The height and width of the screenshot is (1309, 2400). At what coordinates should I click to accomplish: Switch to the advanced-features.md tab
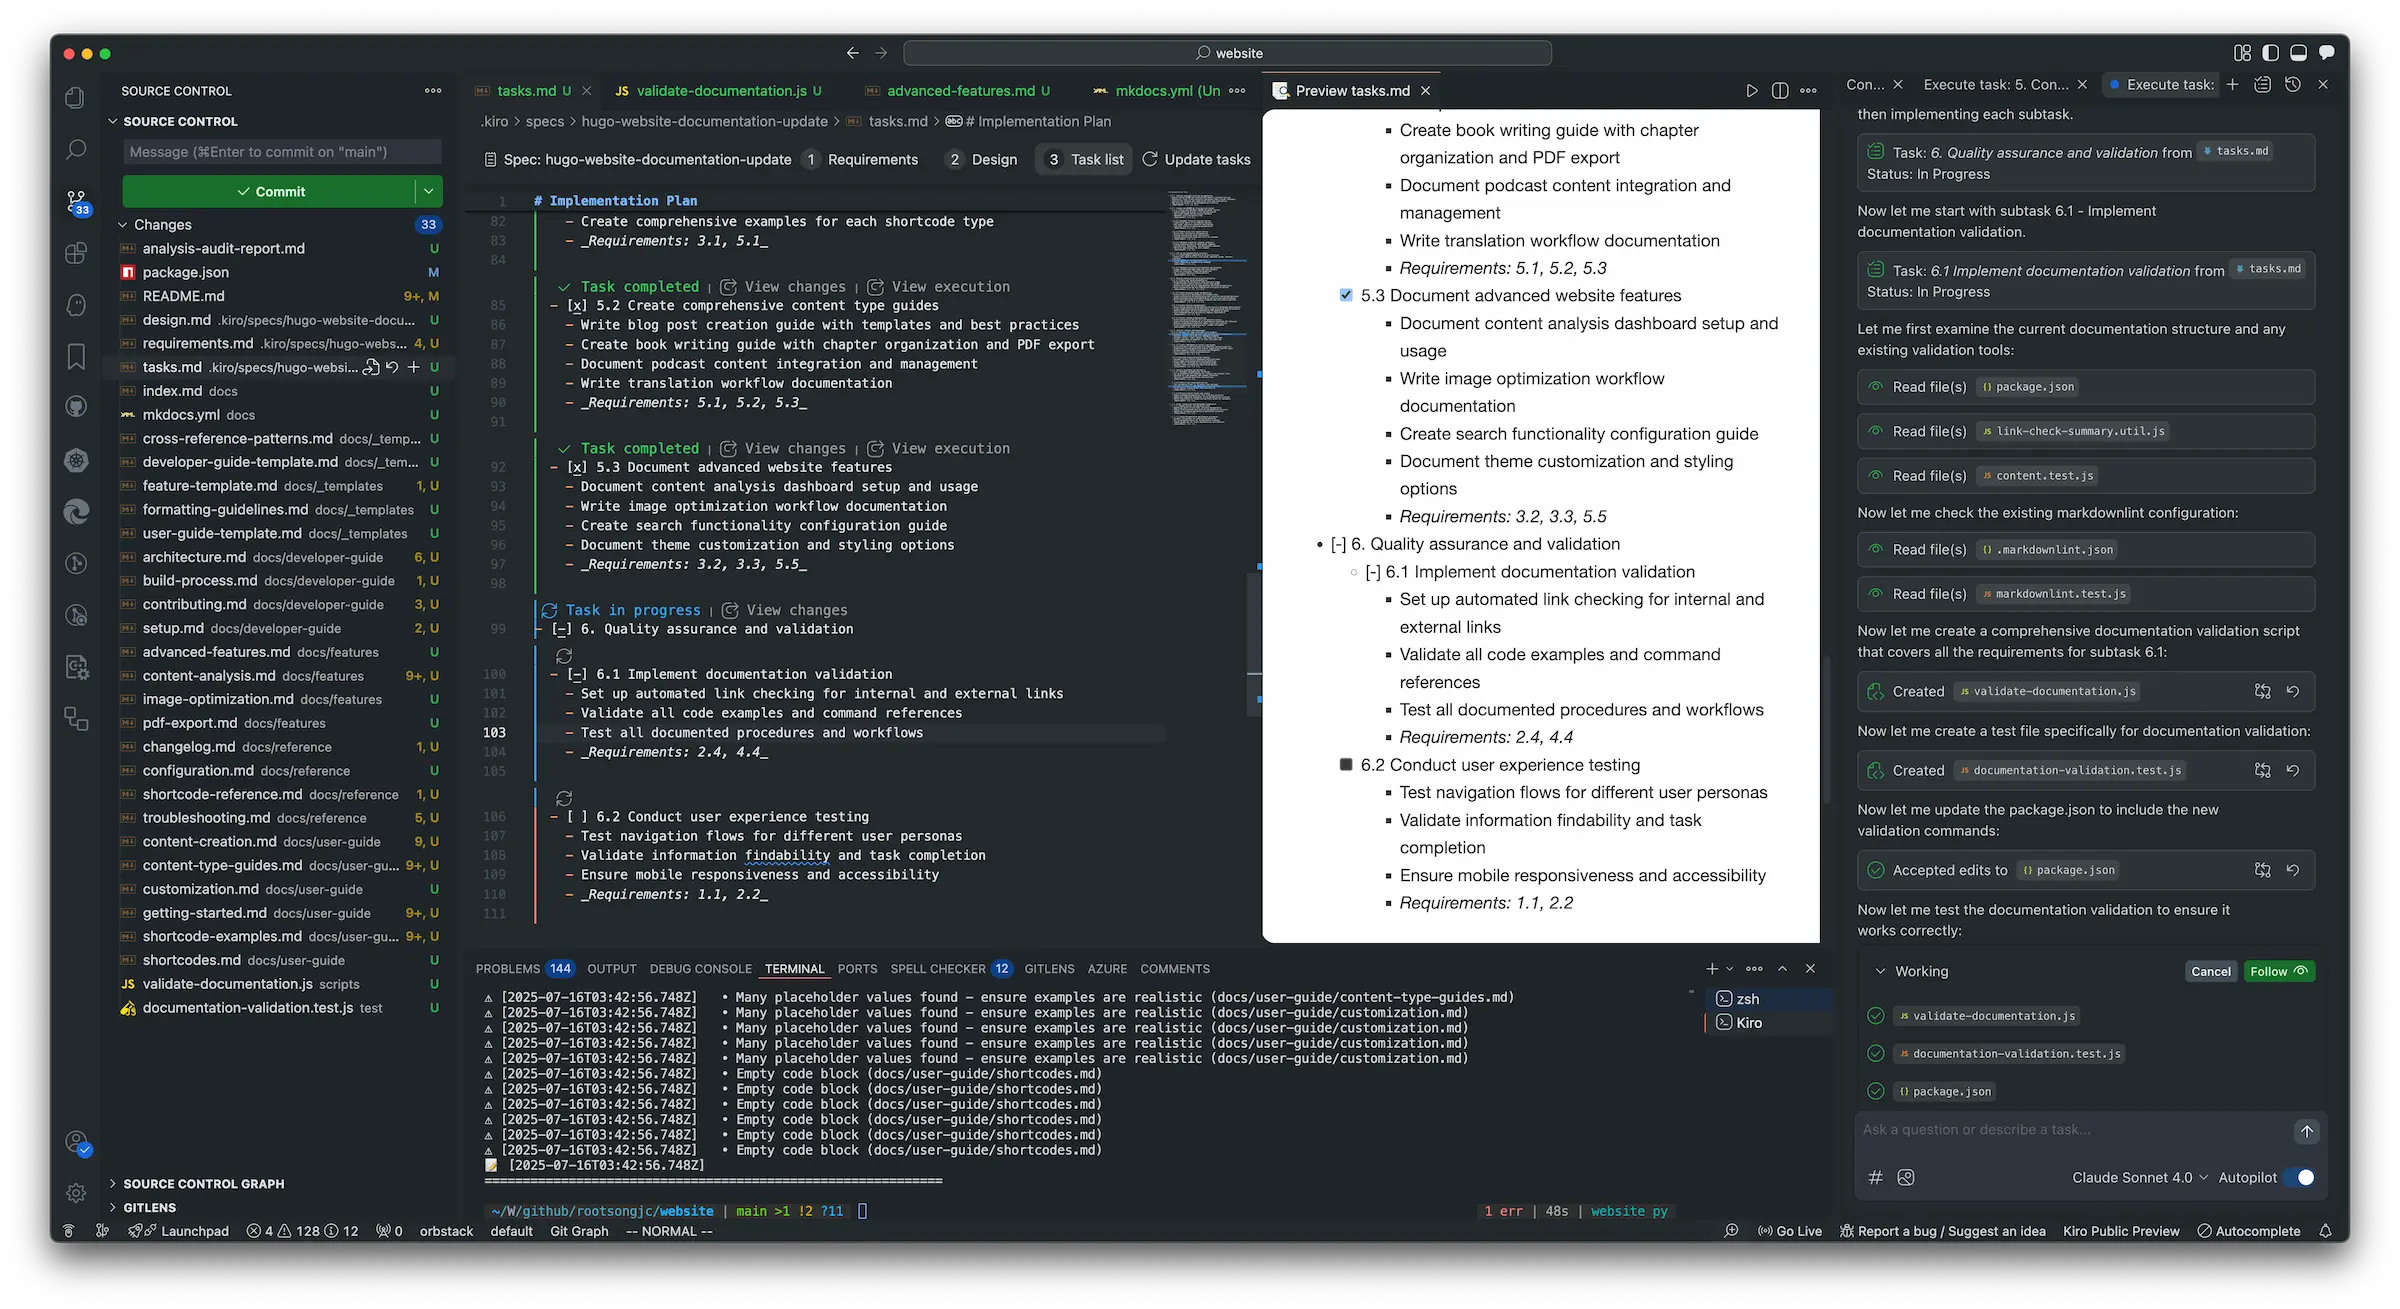[960, 91]
